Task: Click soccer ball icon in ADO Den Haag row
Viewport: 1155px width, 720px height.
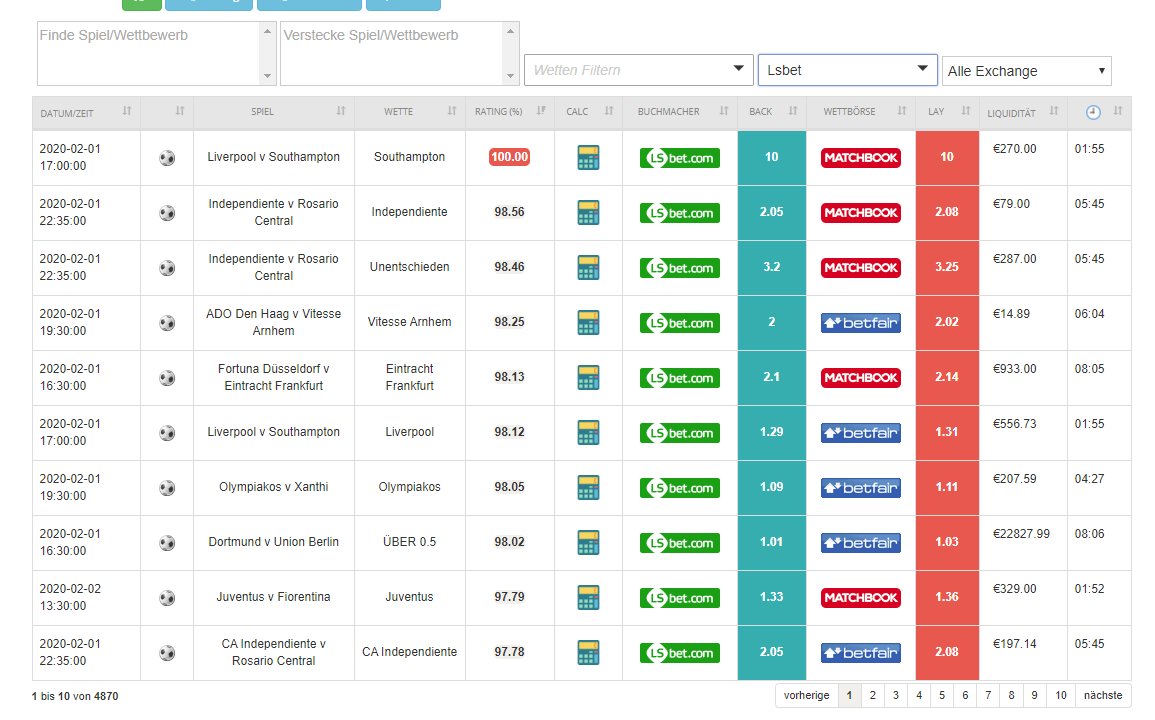Action: click(167, 323)
